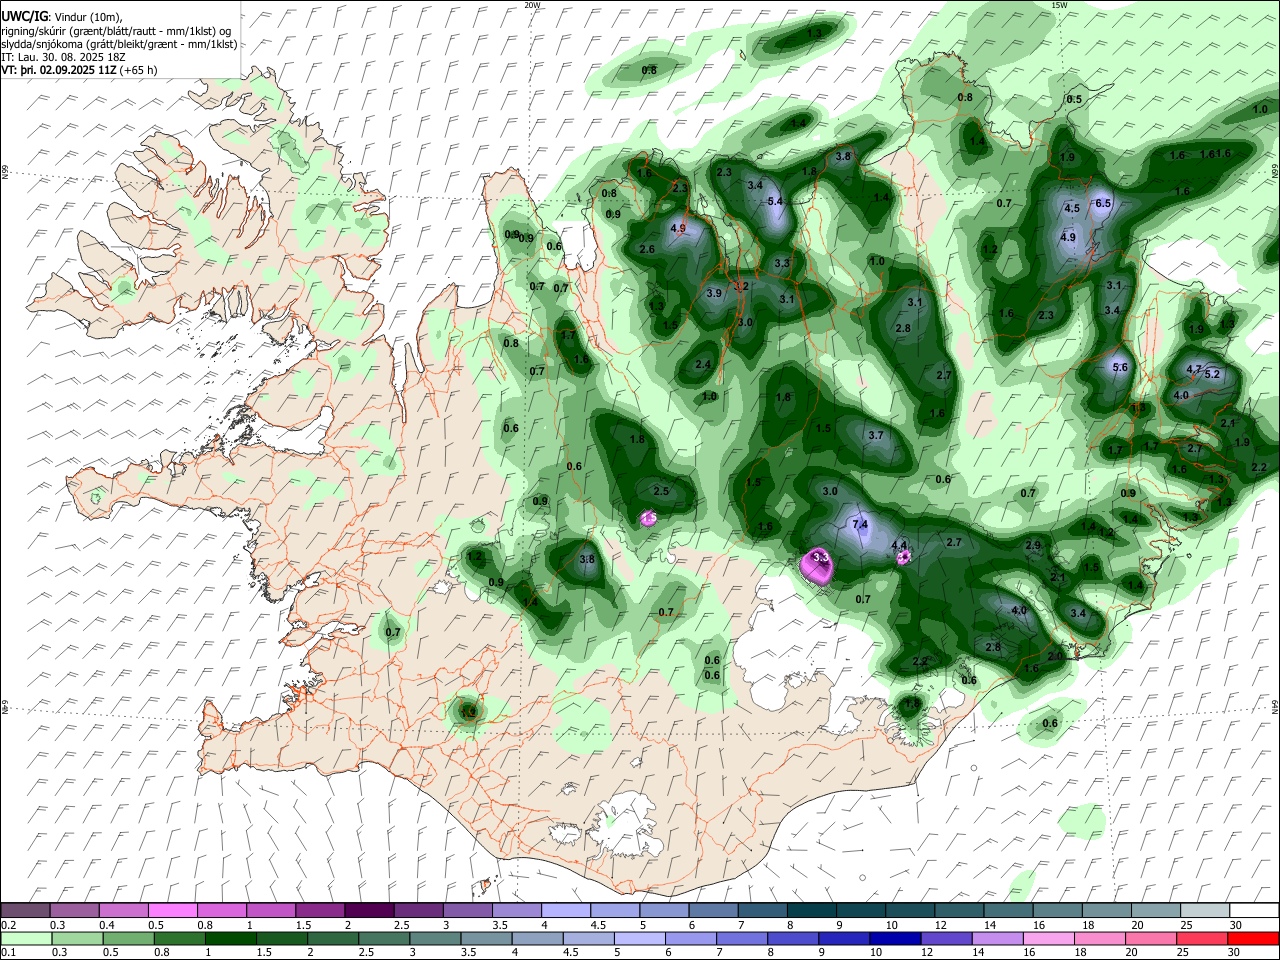
Task: Click the 4.4 value above the small pink spot
Action: coord(899,545)
